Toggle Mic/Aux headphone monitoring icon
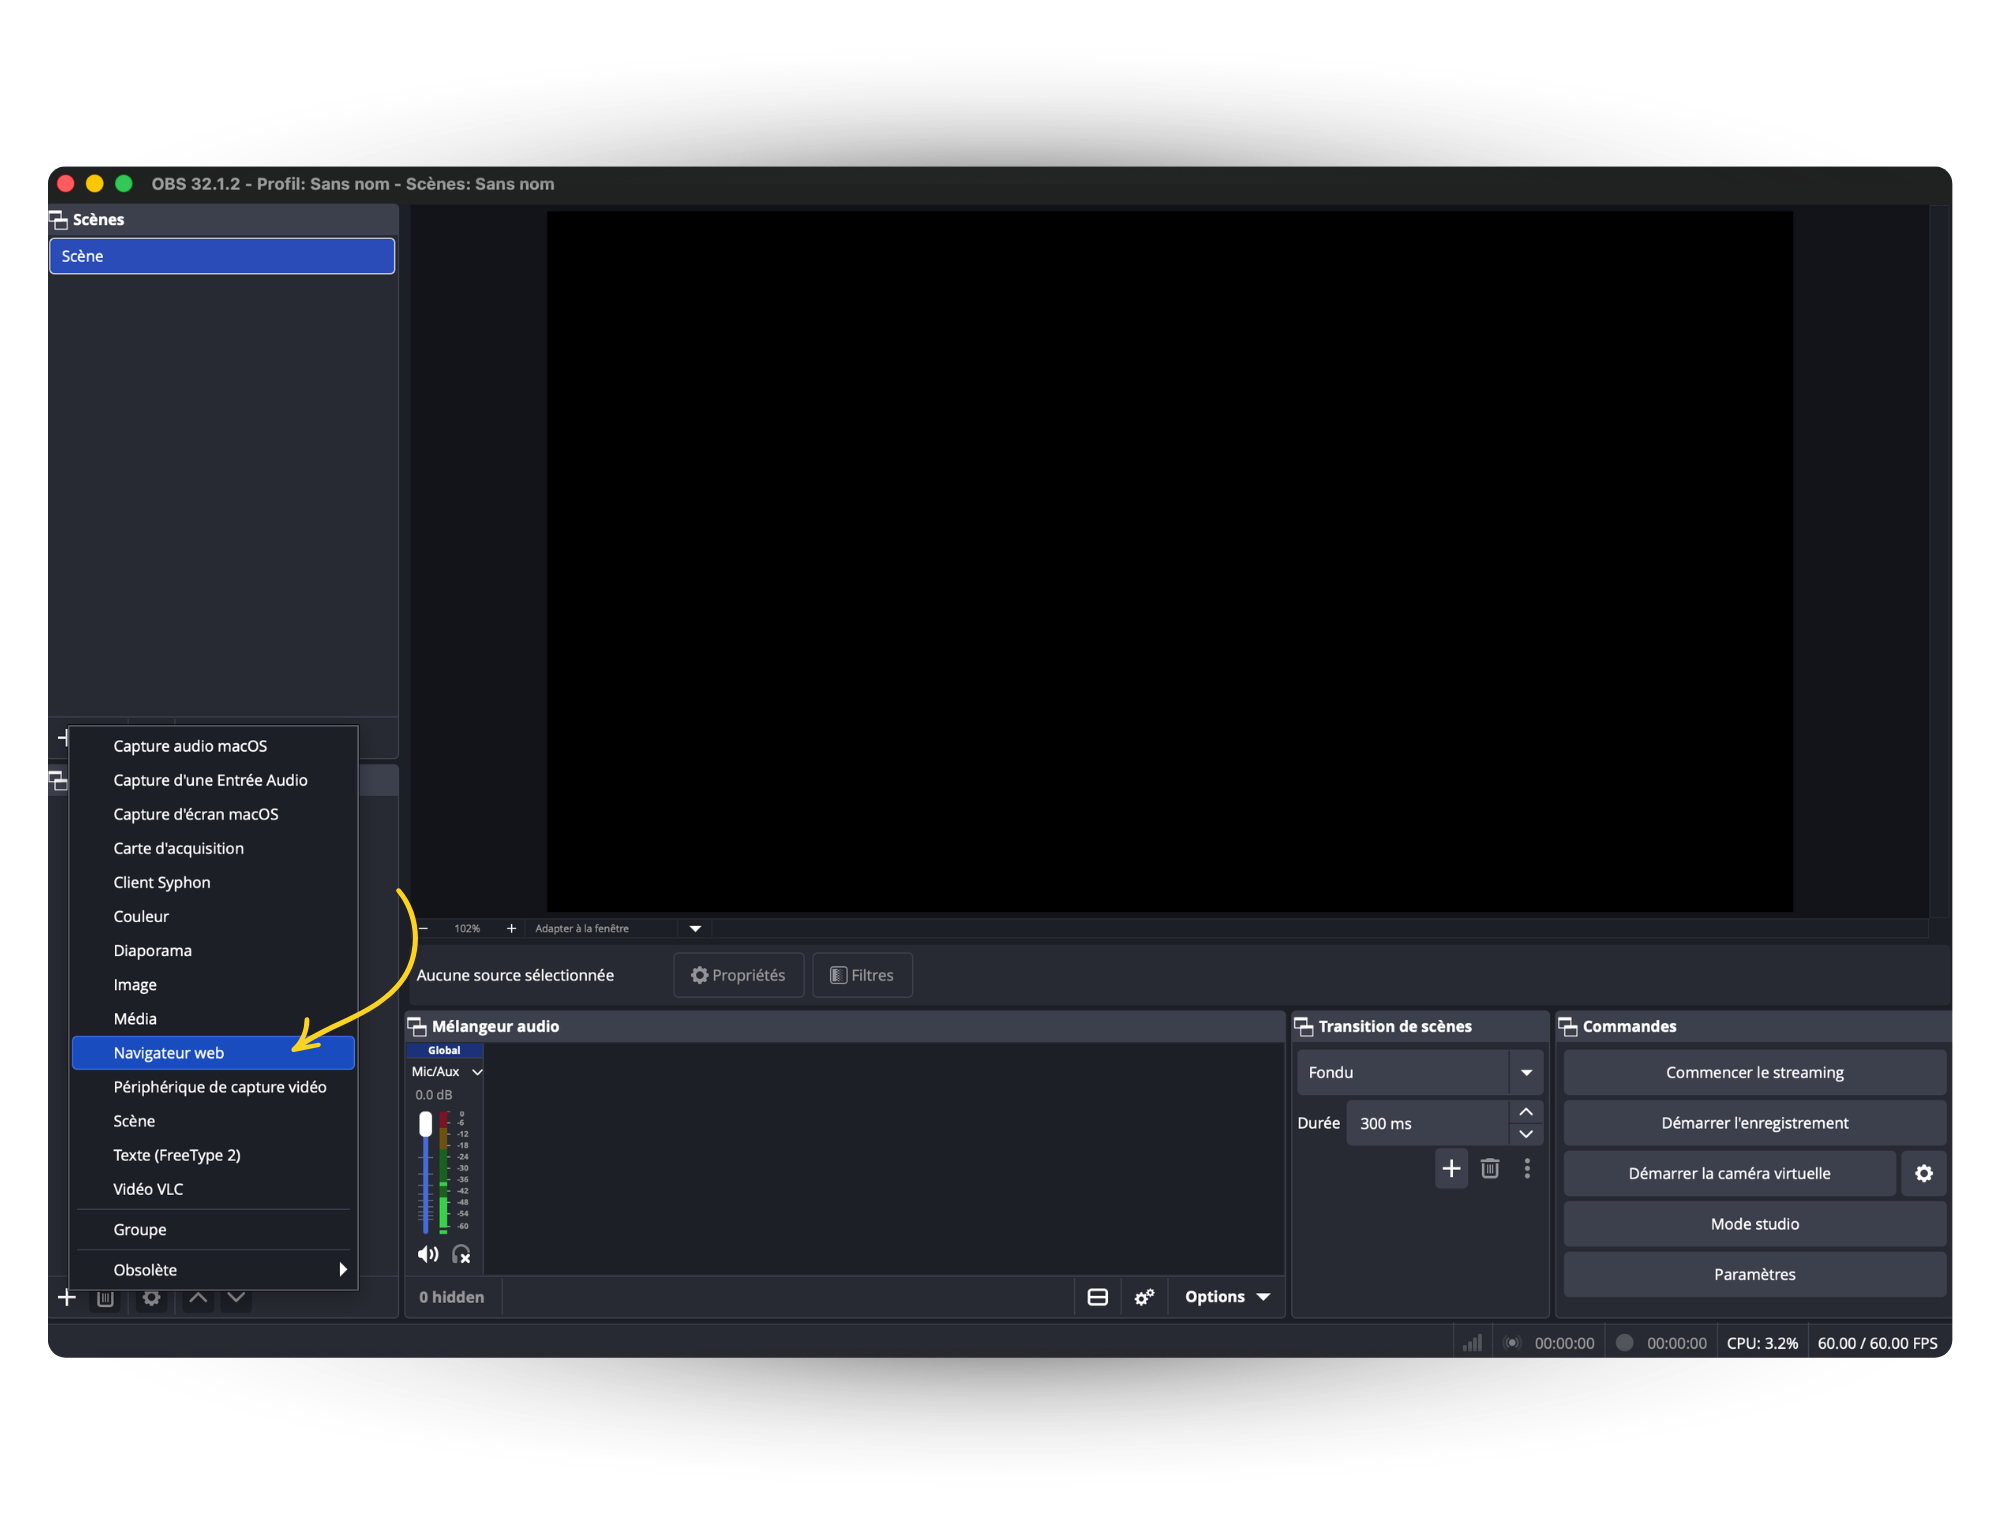This screenshot has height=1524, width=2000. click(x=461, y=1254)
